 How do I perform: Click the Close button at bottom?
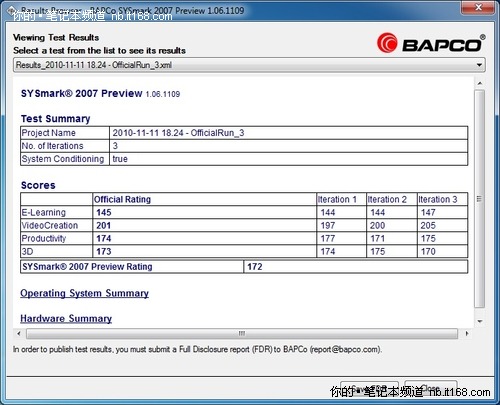tap(431, 388)
